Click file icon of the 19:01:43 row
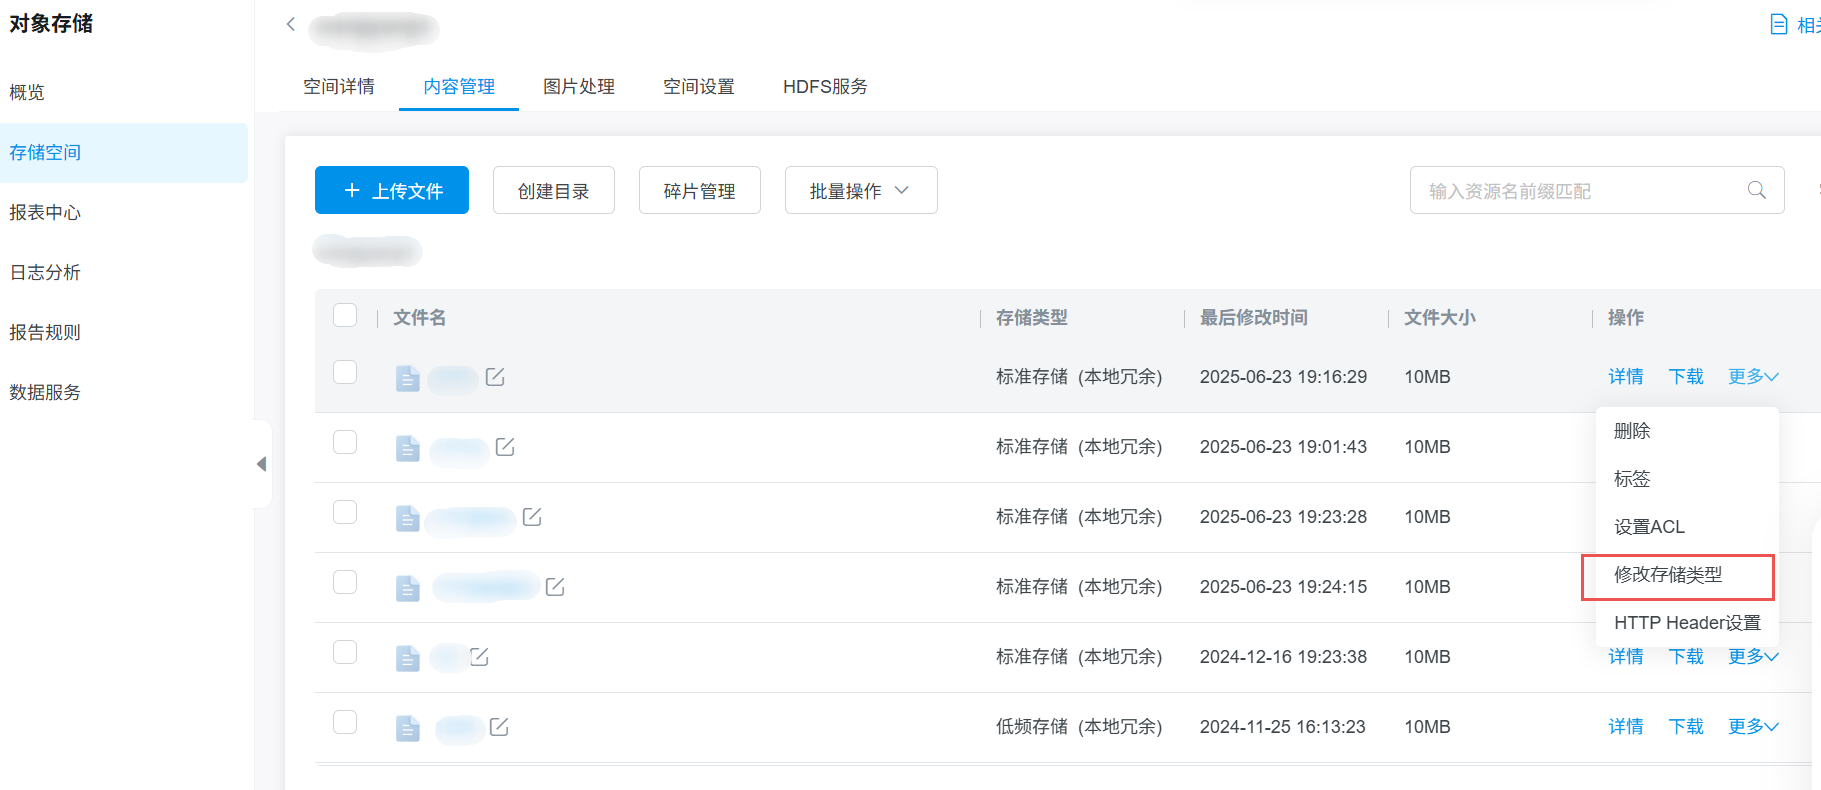The image size is (1821, 790). pos(407,448)
